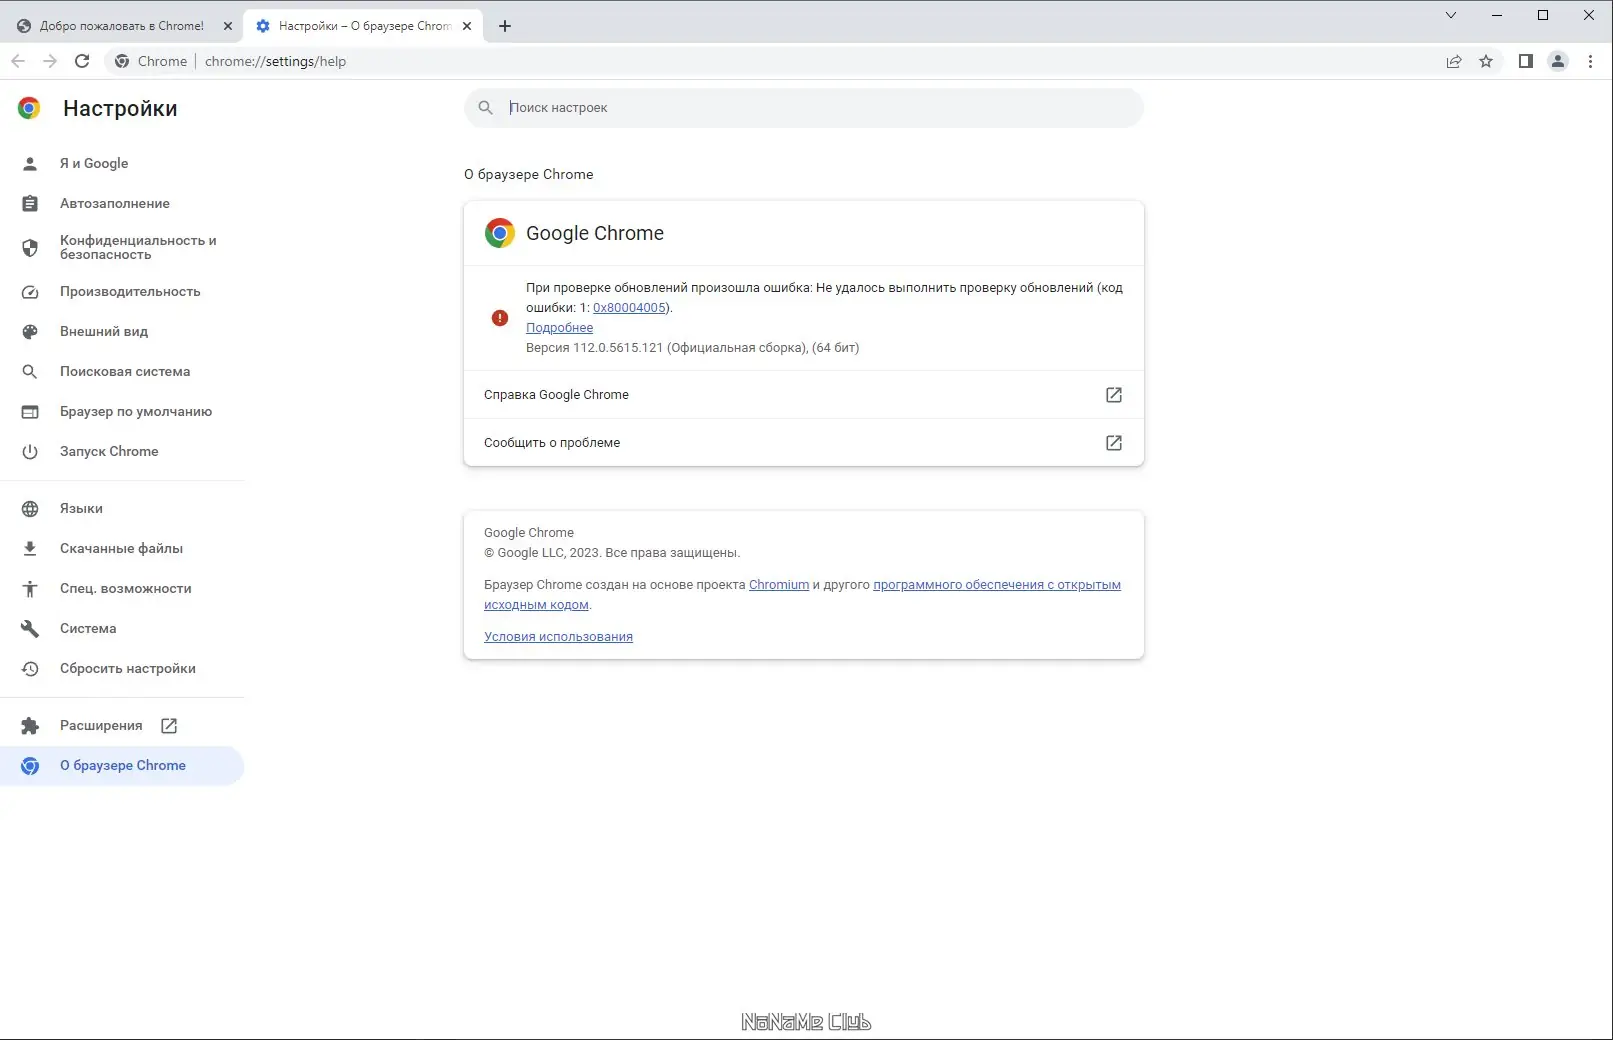Focus the Поиск настроек search field

coord(820,108)
